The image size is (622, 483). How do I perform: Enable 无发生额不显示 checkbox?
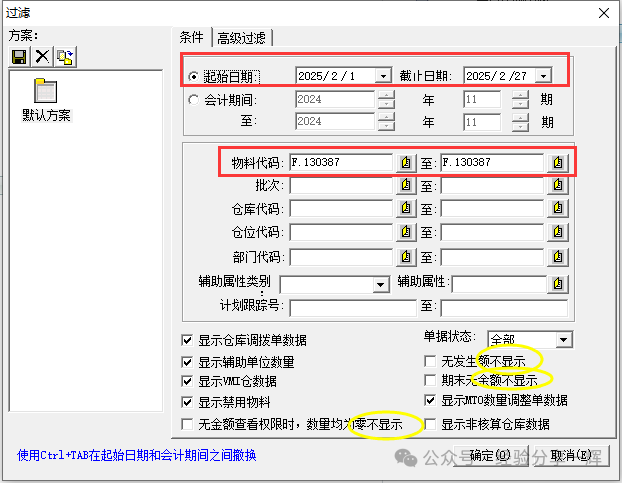[431, 361]
